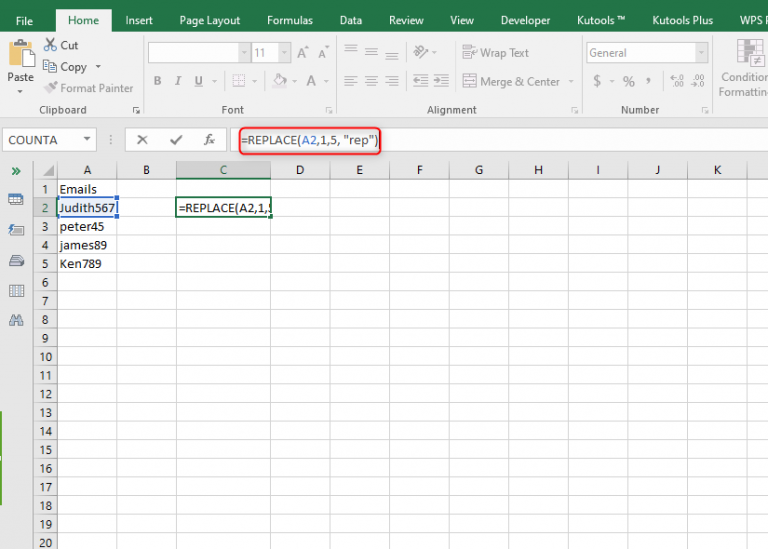Open the text orientation tool
The height and width of the screenshot is (549, 768).
point(421,52)
